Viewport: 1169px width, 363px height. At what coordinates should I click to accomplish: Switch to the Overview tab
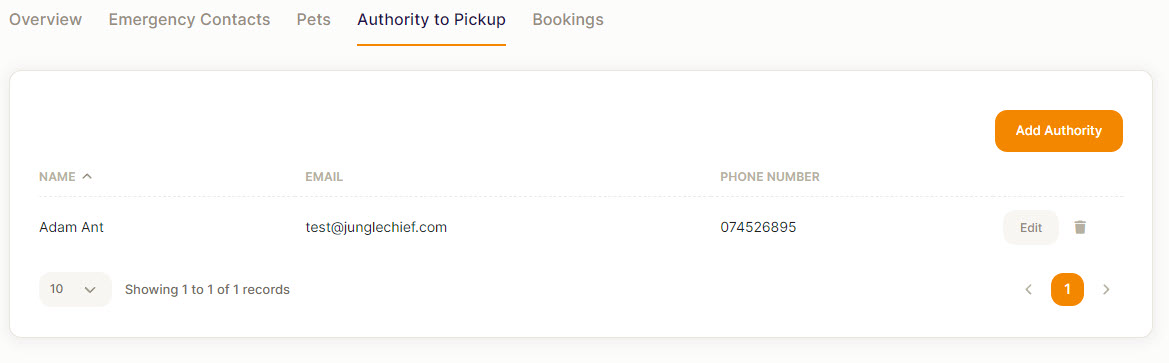click(x=45, y=19)
